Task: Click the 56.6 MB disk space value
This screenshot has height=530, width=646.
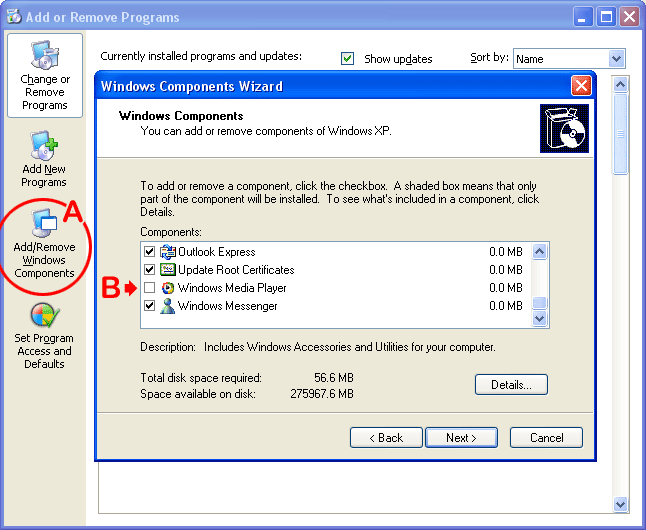Action: pyautogui.click(x=334, y=378)
